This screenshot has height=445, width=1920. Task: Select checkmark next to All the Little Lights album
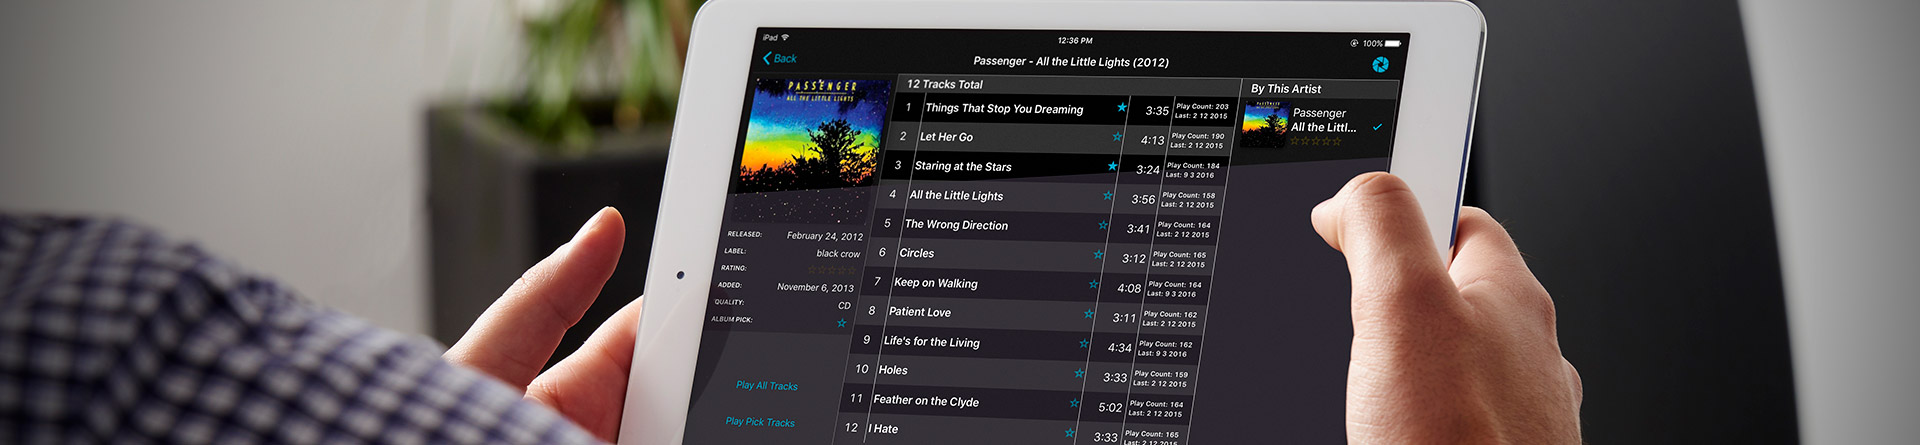coord(1377,127)
